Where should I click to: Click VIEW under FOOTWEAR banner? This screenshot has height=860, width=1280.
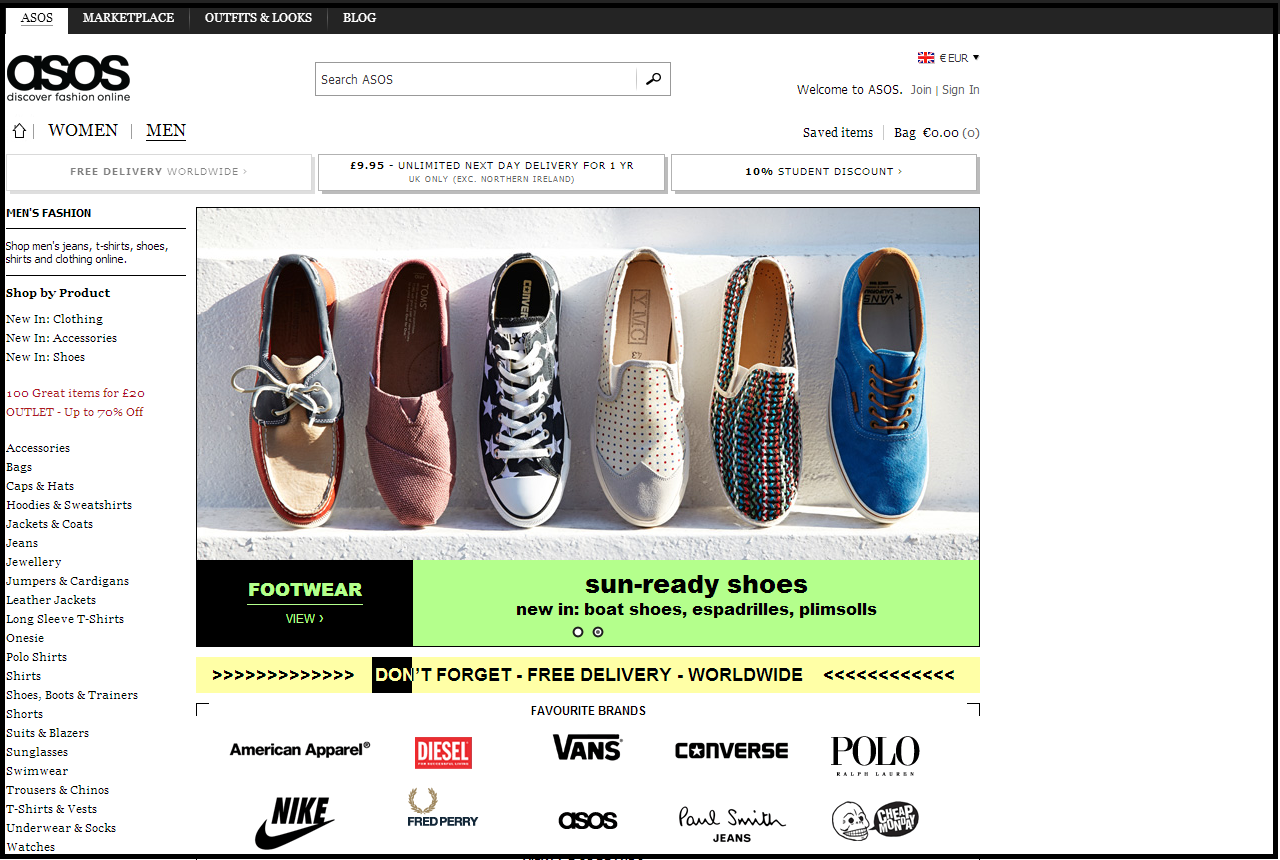tap(303, 618)
